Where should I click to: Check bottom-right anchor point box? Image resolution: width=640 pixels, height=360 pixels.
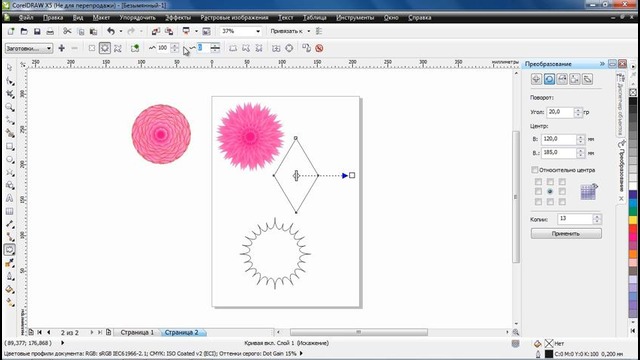point(562,202)
